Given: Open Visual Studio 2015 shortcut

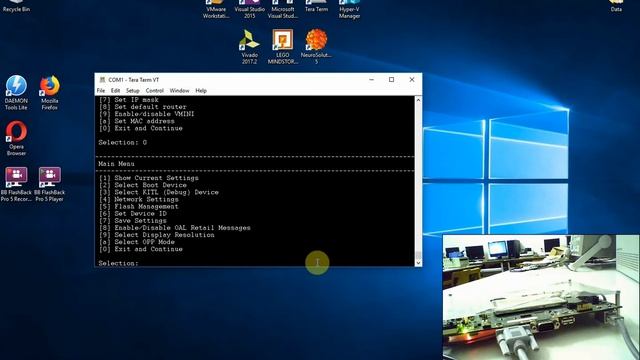Looking at the screenshot, I should click(249, 9).
